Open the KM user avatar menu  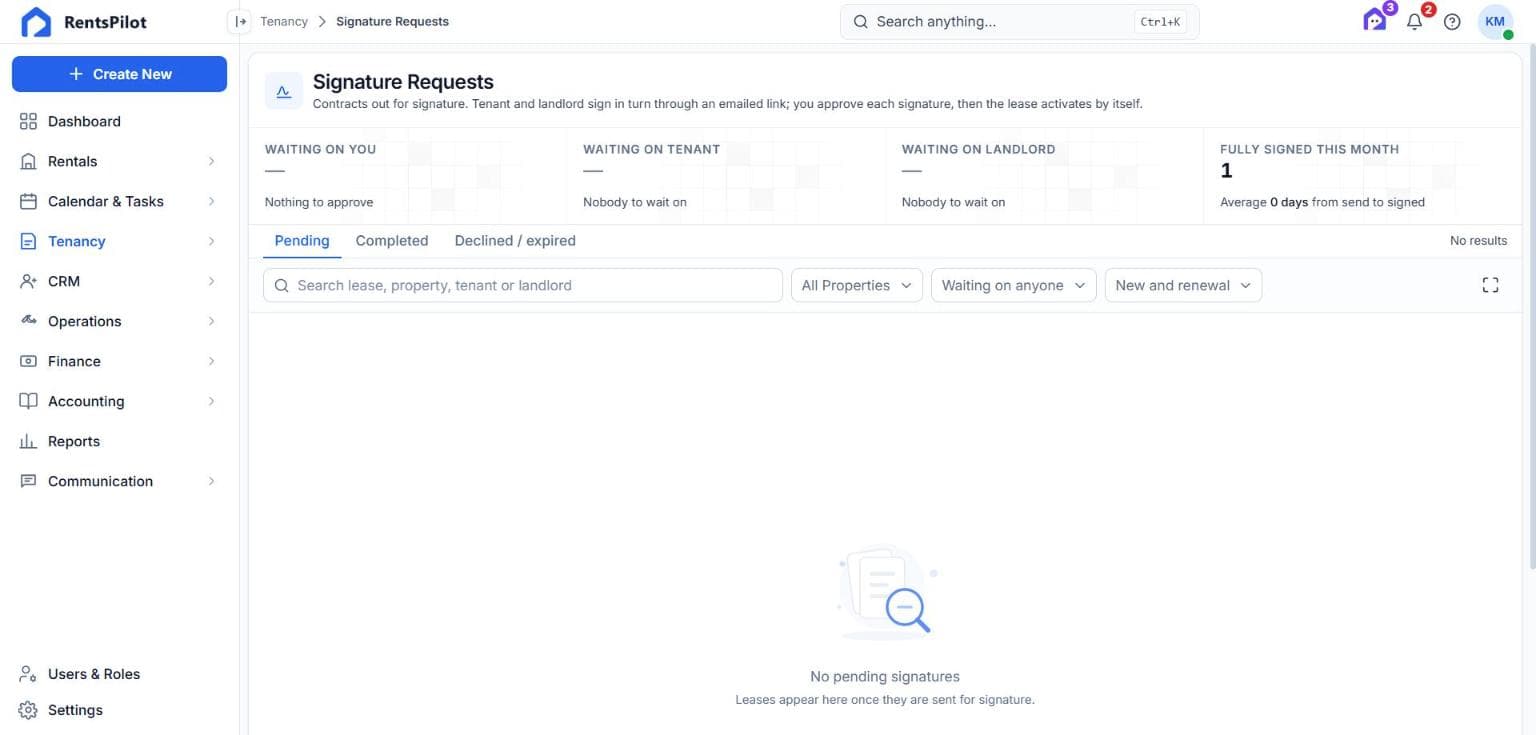tap(1495, 21)
